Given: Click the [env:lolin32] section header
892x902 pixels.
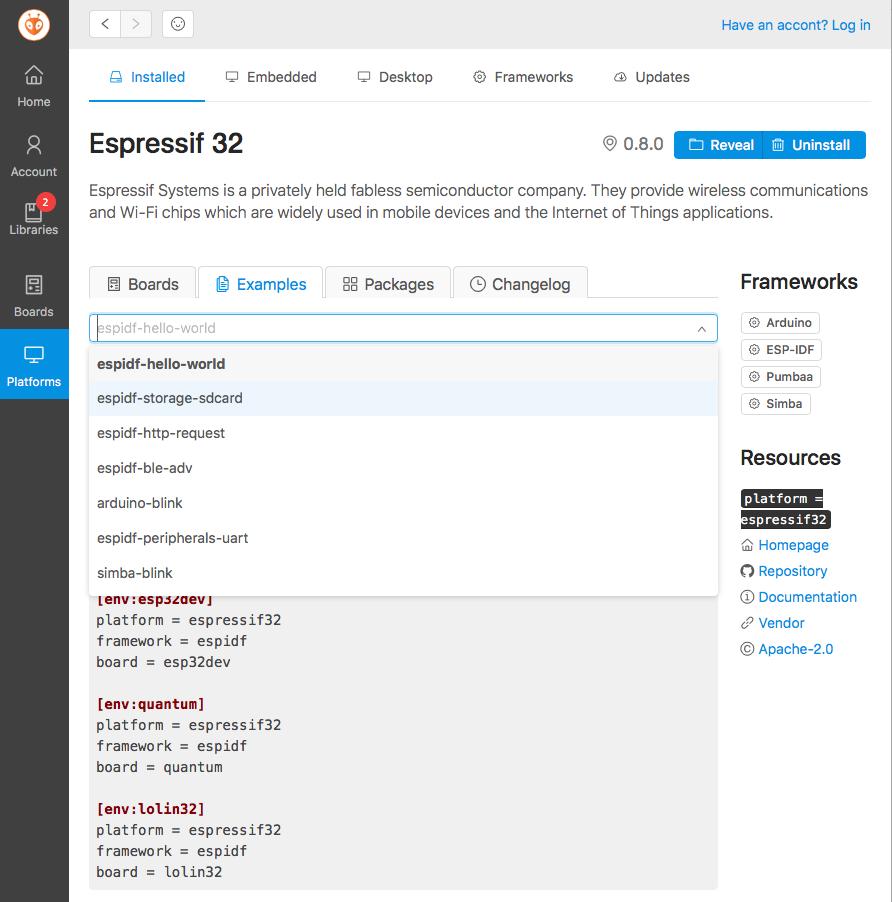Looking at the screenshot, I should coord(151,809).
